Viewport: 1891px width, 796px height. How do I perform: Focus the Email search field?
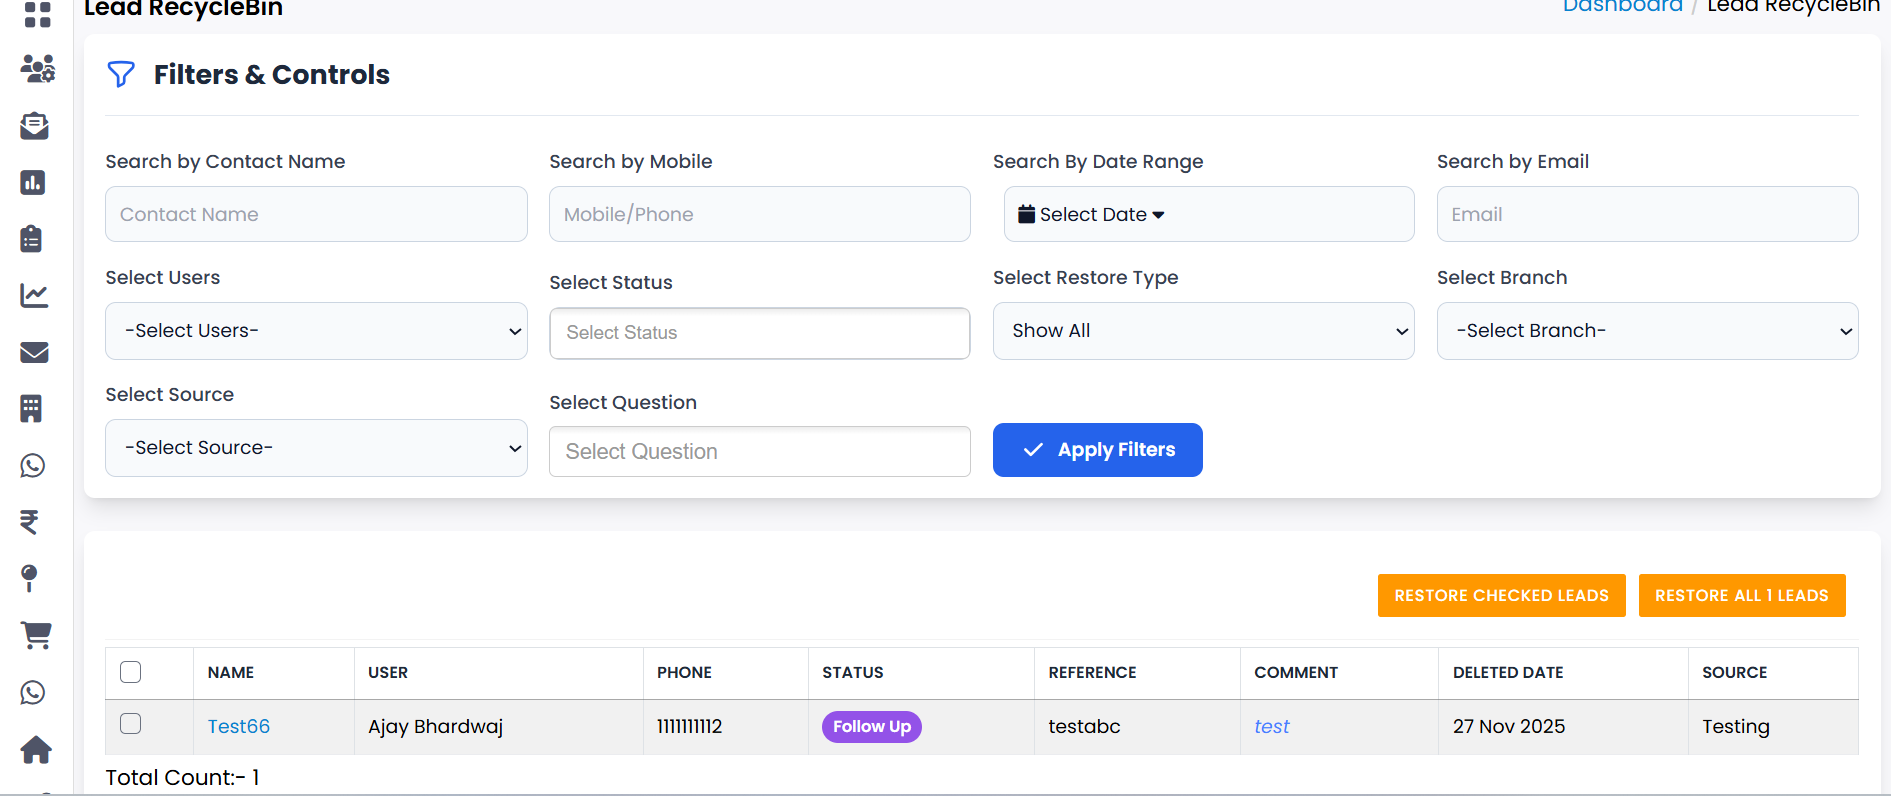click(1648, 214)
